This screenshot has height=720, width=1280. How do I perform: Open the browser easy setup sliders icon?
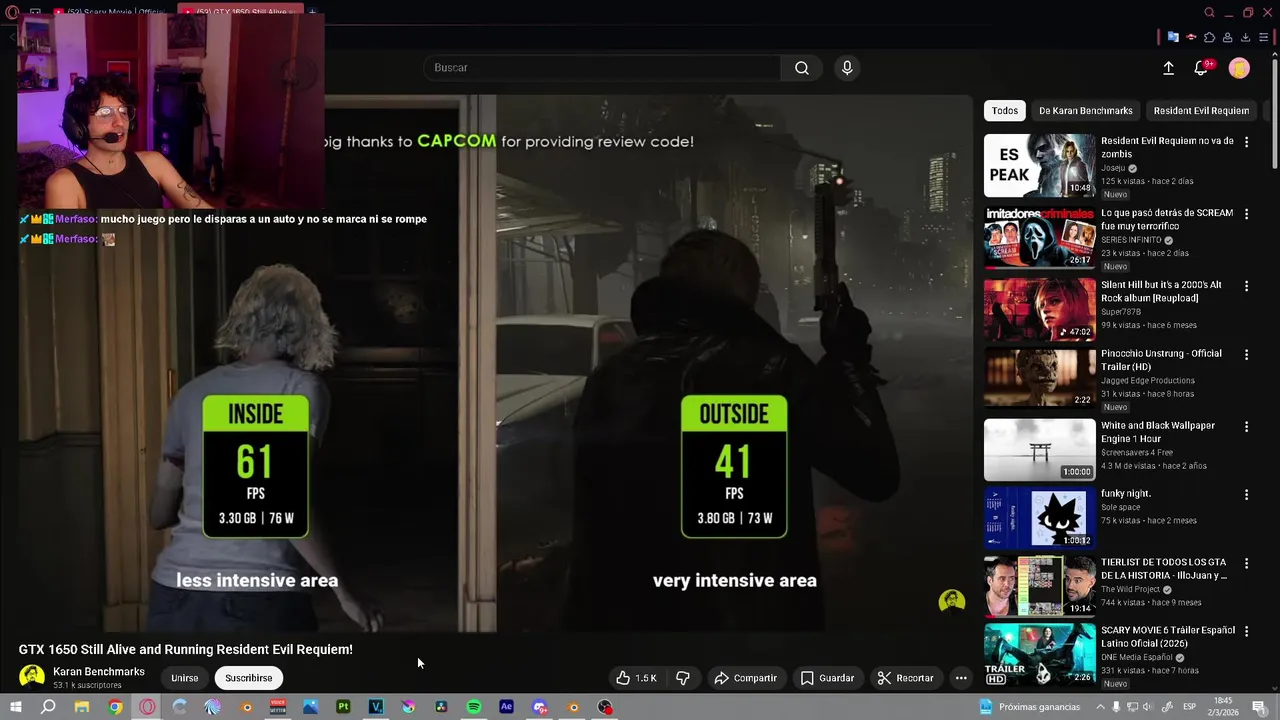(x=1263, y=38)
